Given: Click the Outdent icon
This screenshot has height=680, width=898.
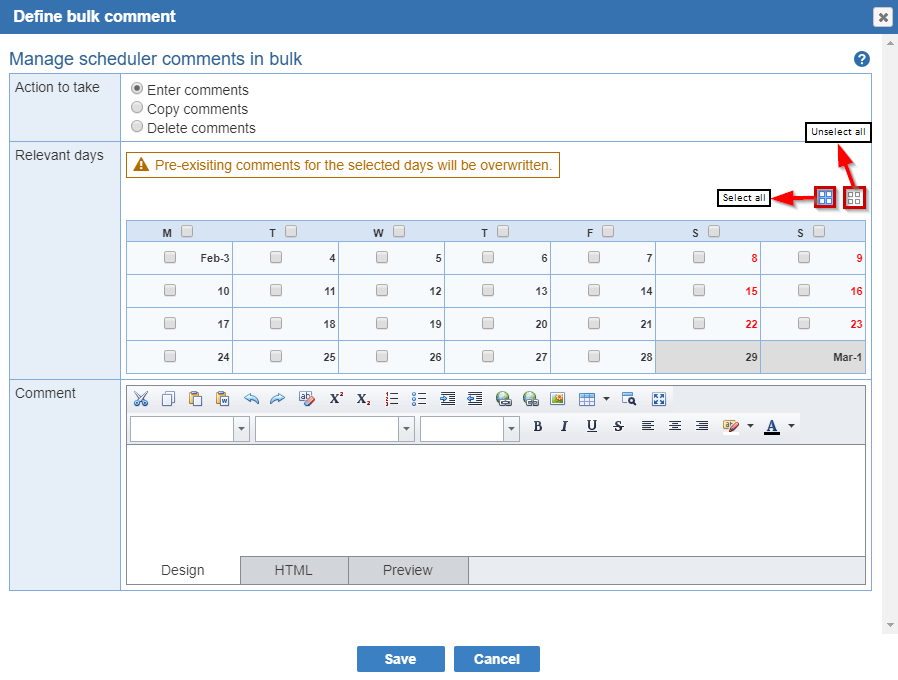Looking at the screenshot, I should [475, 399].
